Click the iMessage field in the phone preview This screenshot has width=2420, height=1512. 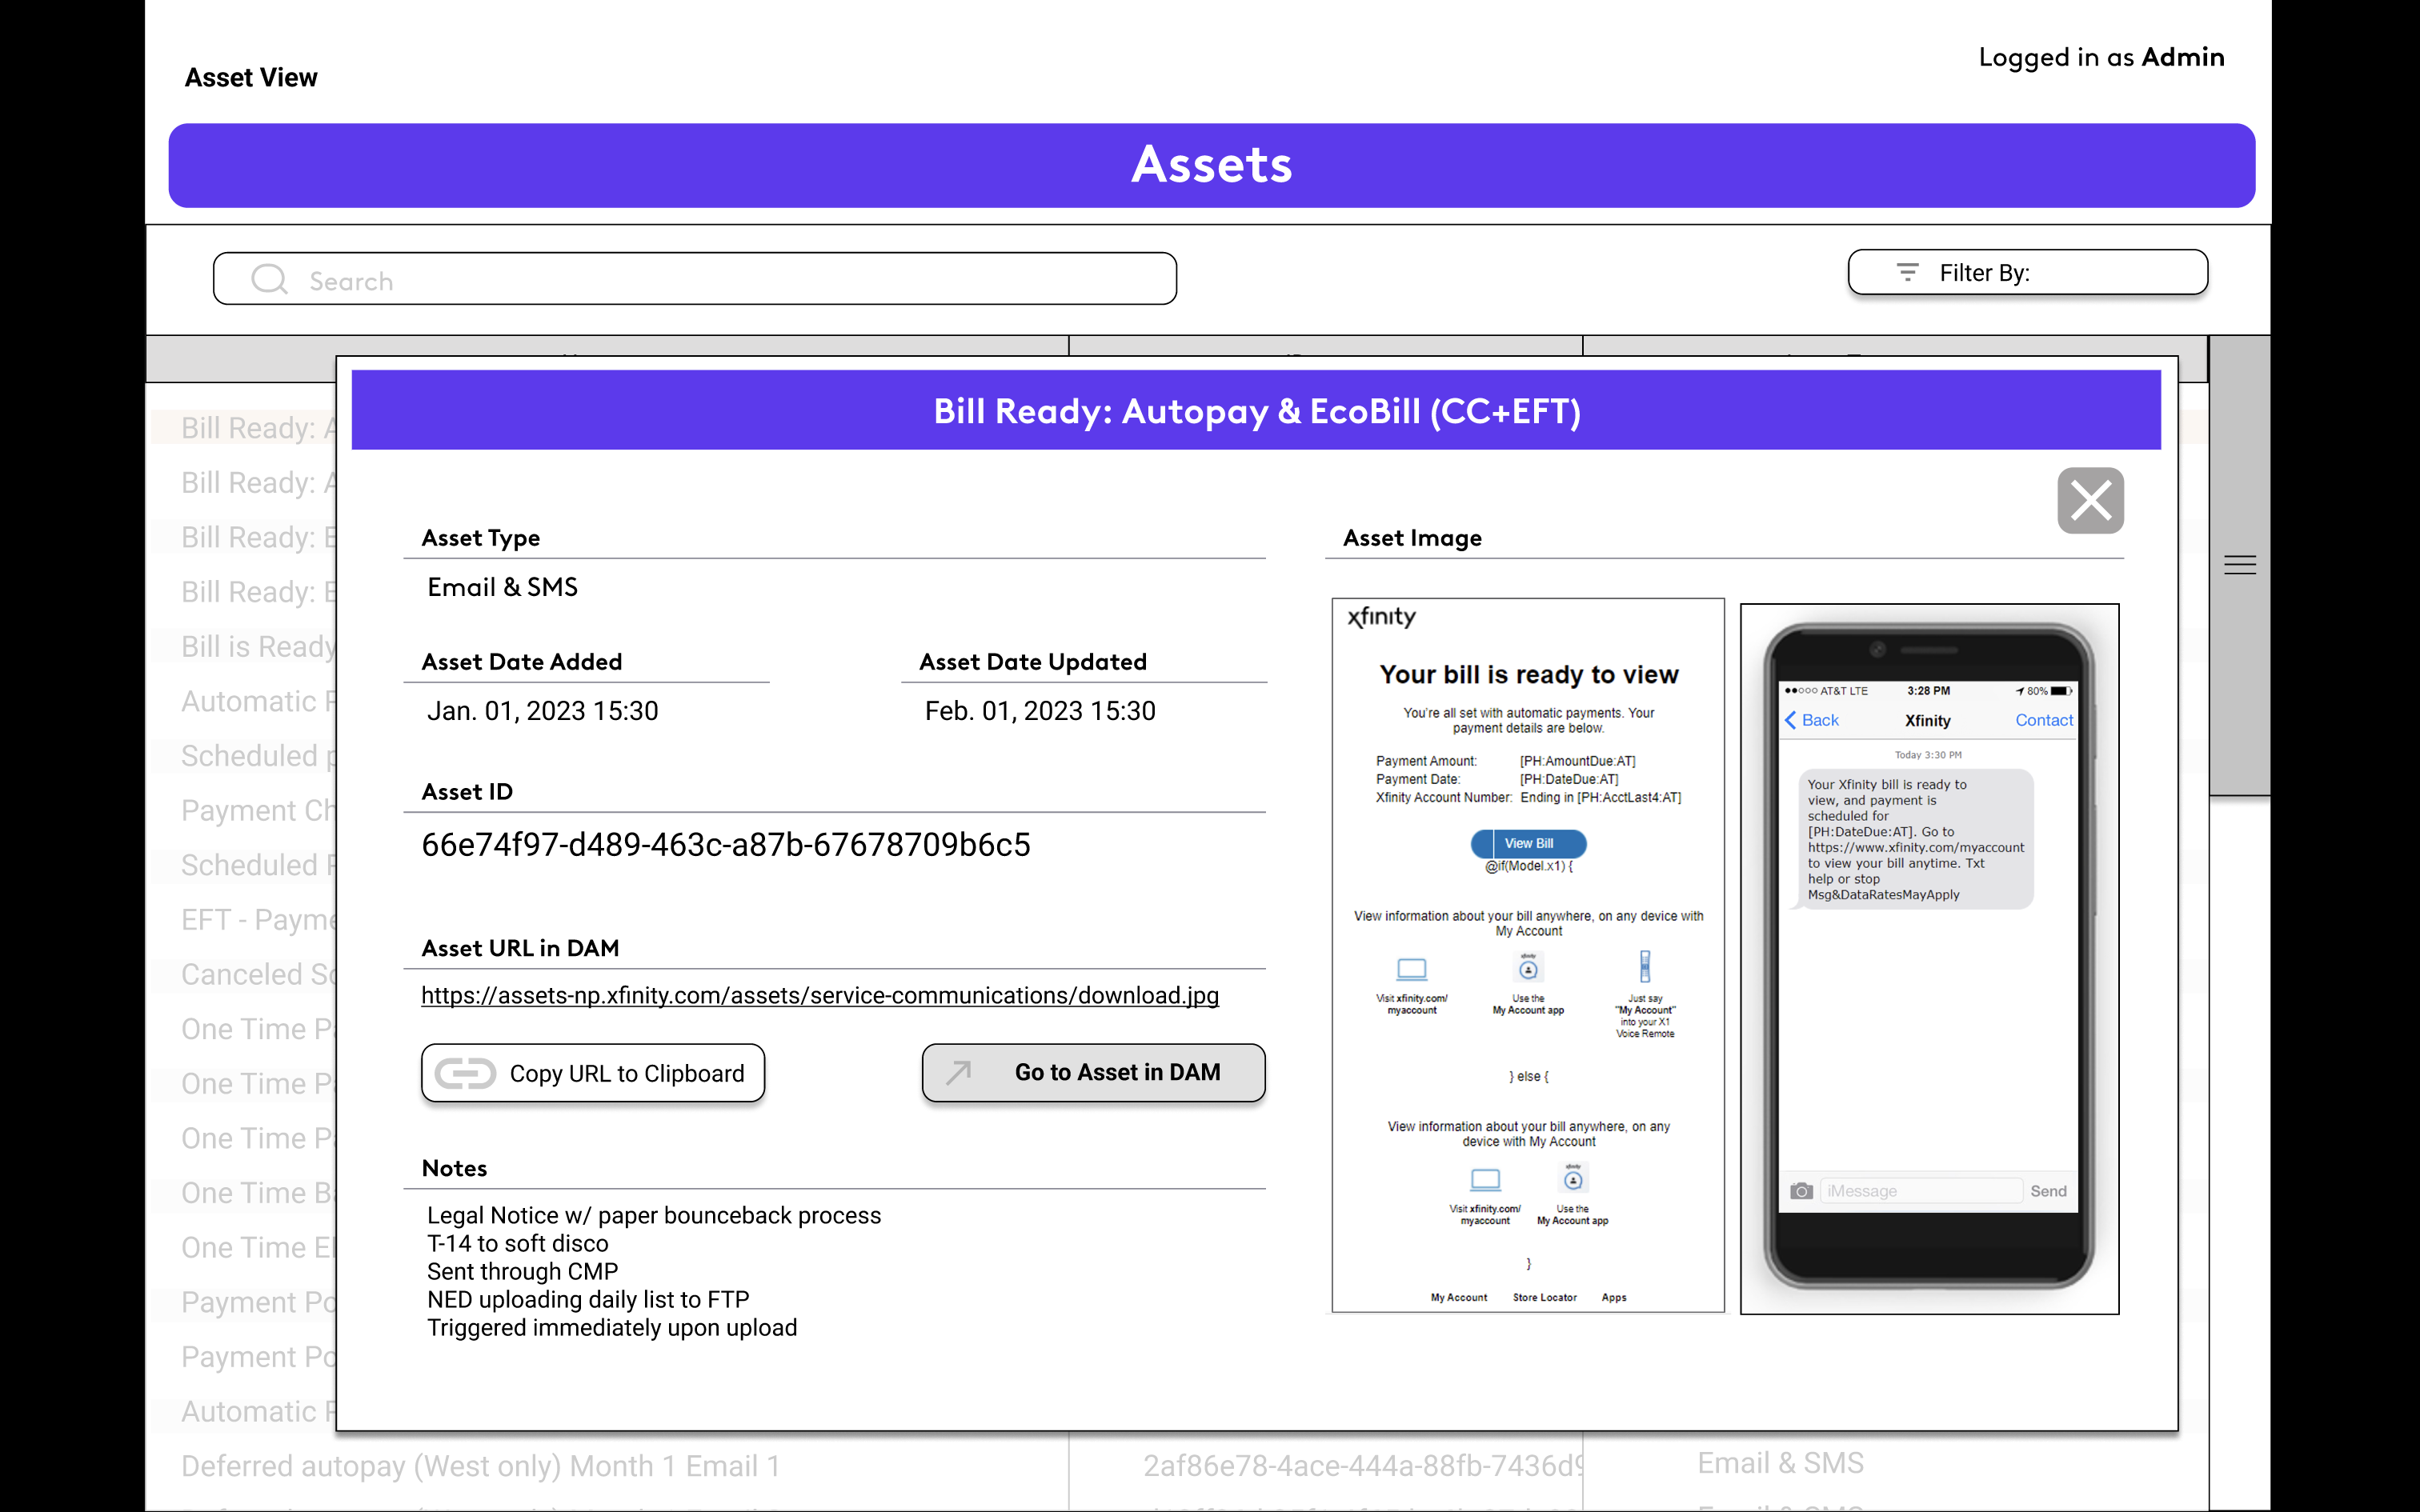pos(1921,1191)
